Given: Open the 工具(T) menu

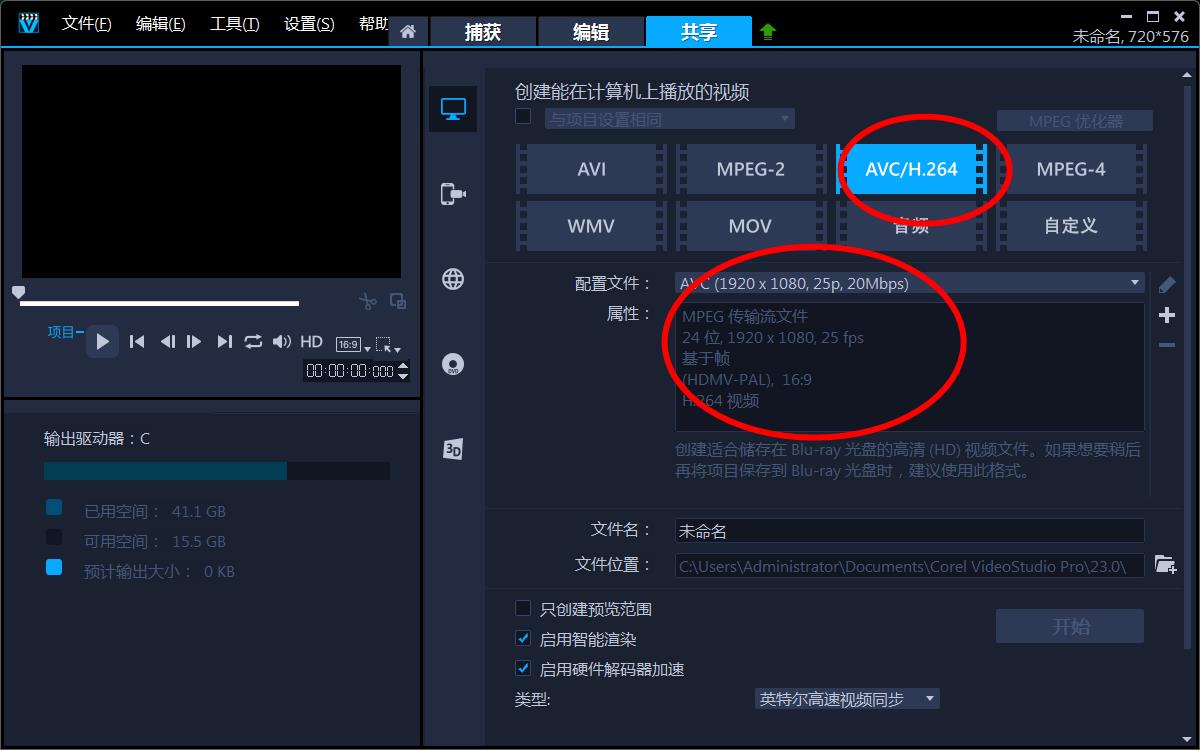Looking at the screenshot, I should (234, 24).
